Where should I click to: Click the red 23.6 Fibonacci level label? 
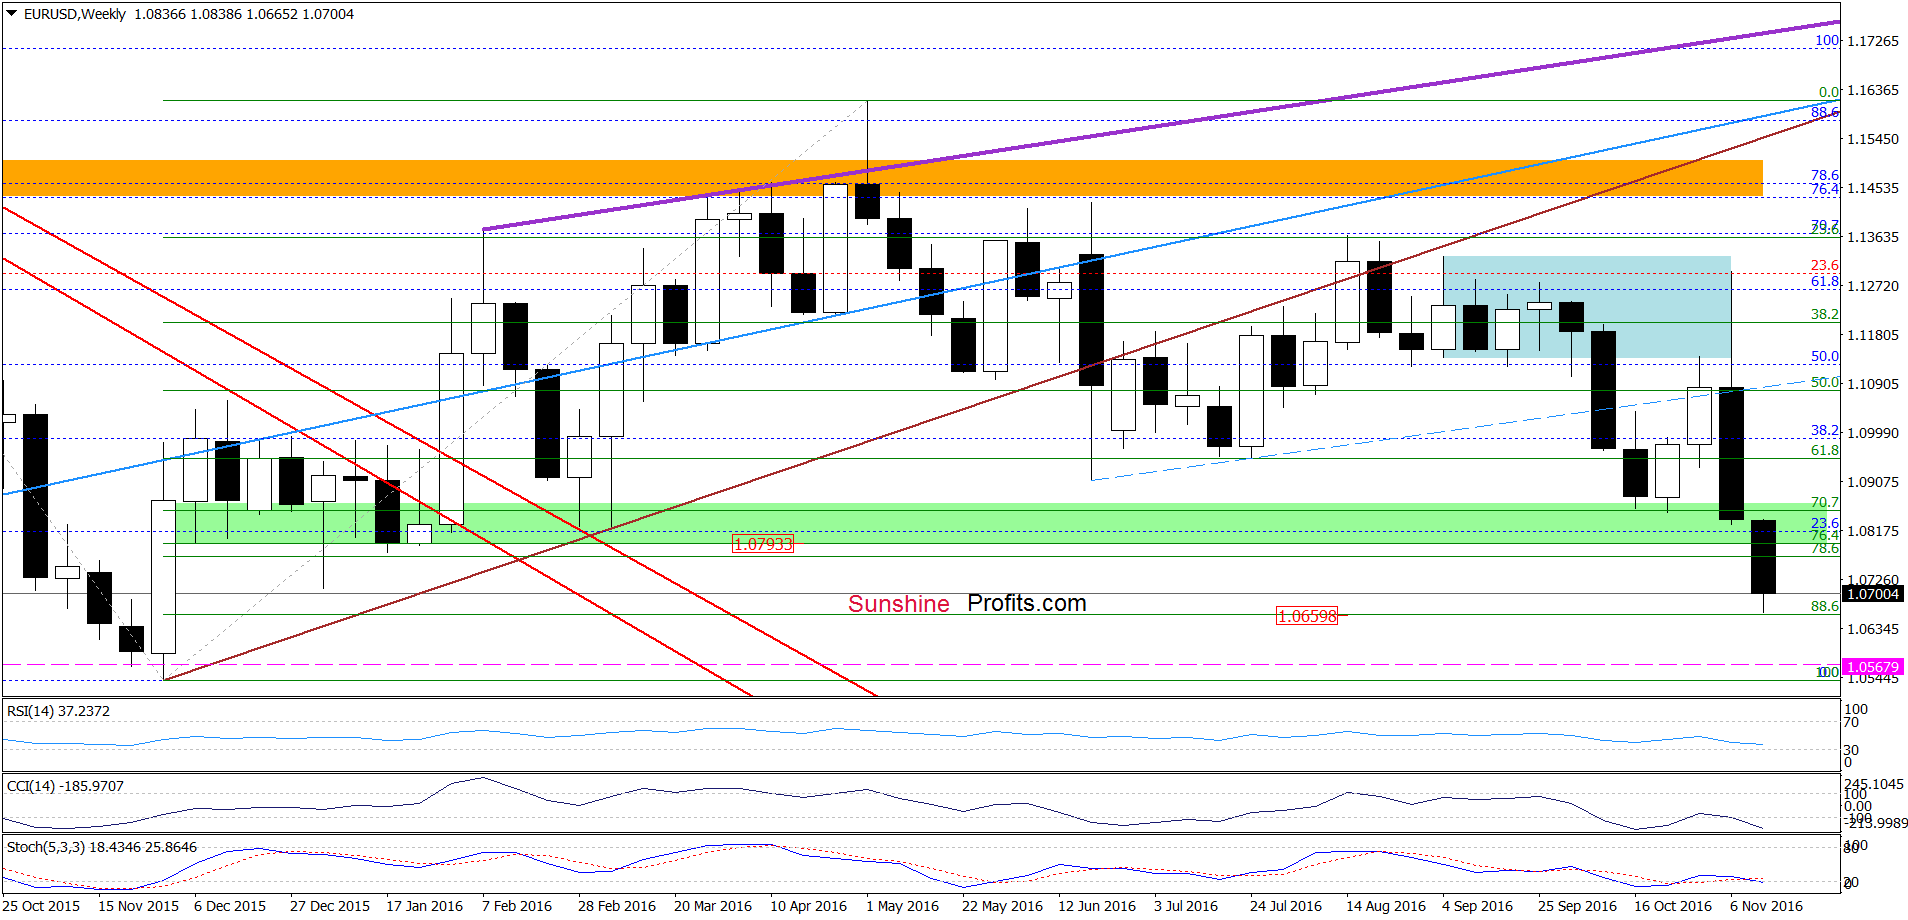(1825, 265)
